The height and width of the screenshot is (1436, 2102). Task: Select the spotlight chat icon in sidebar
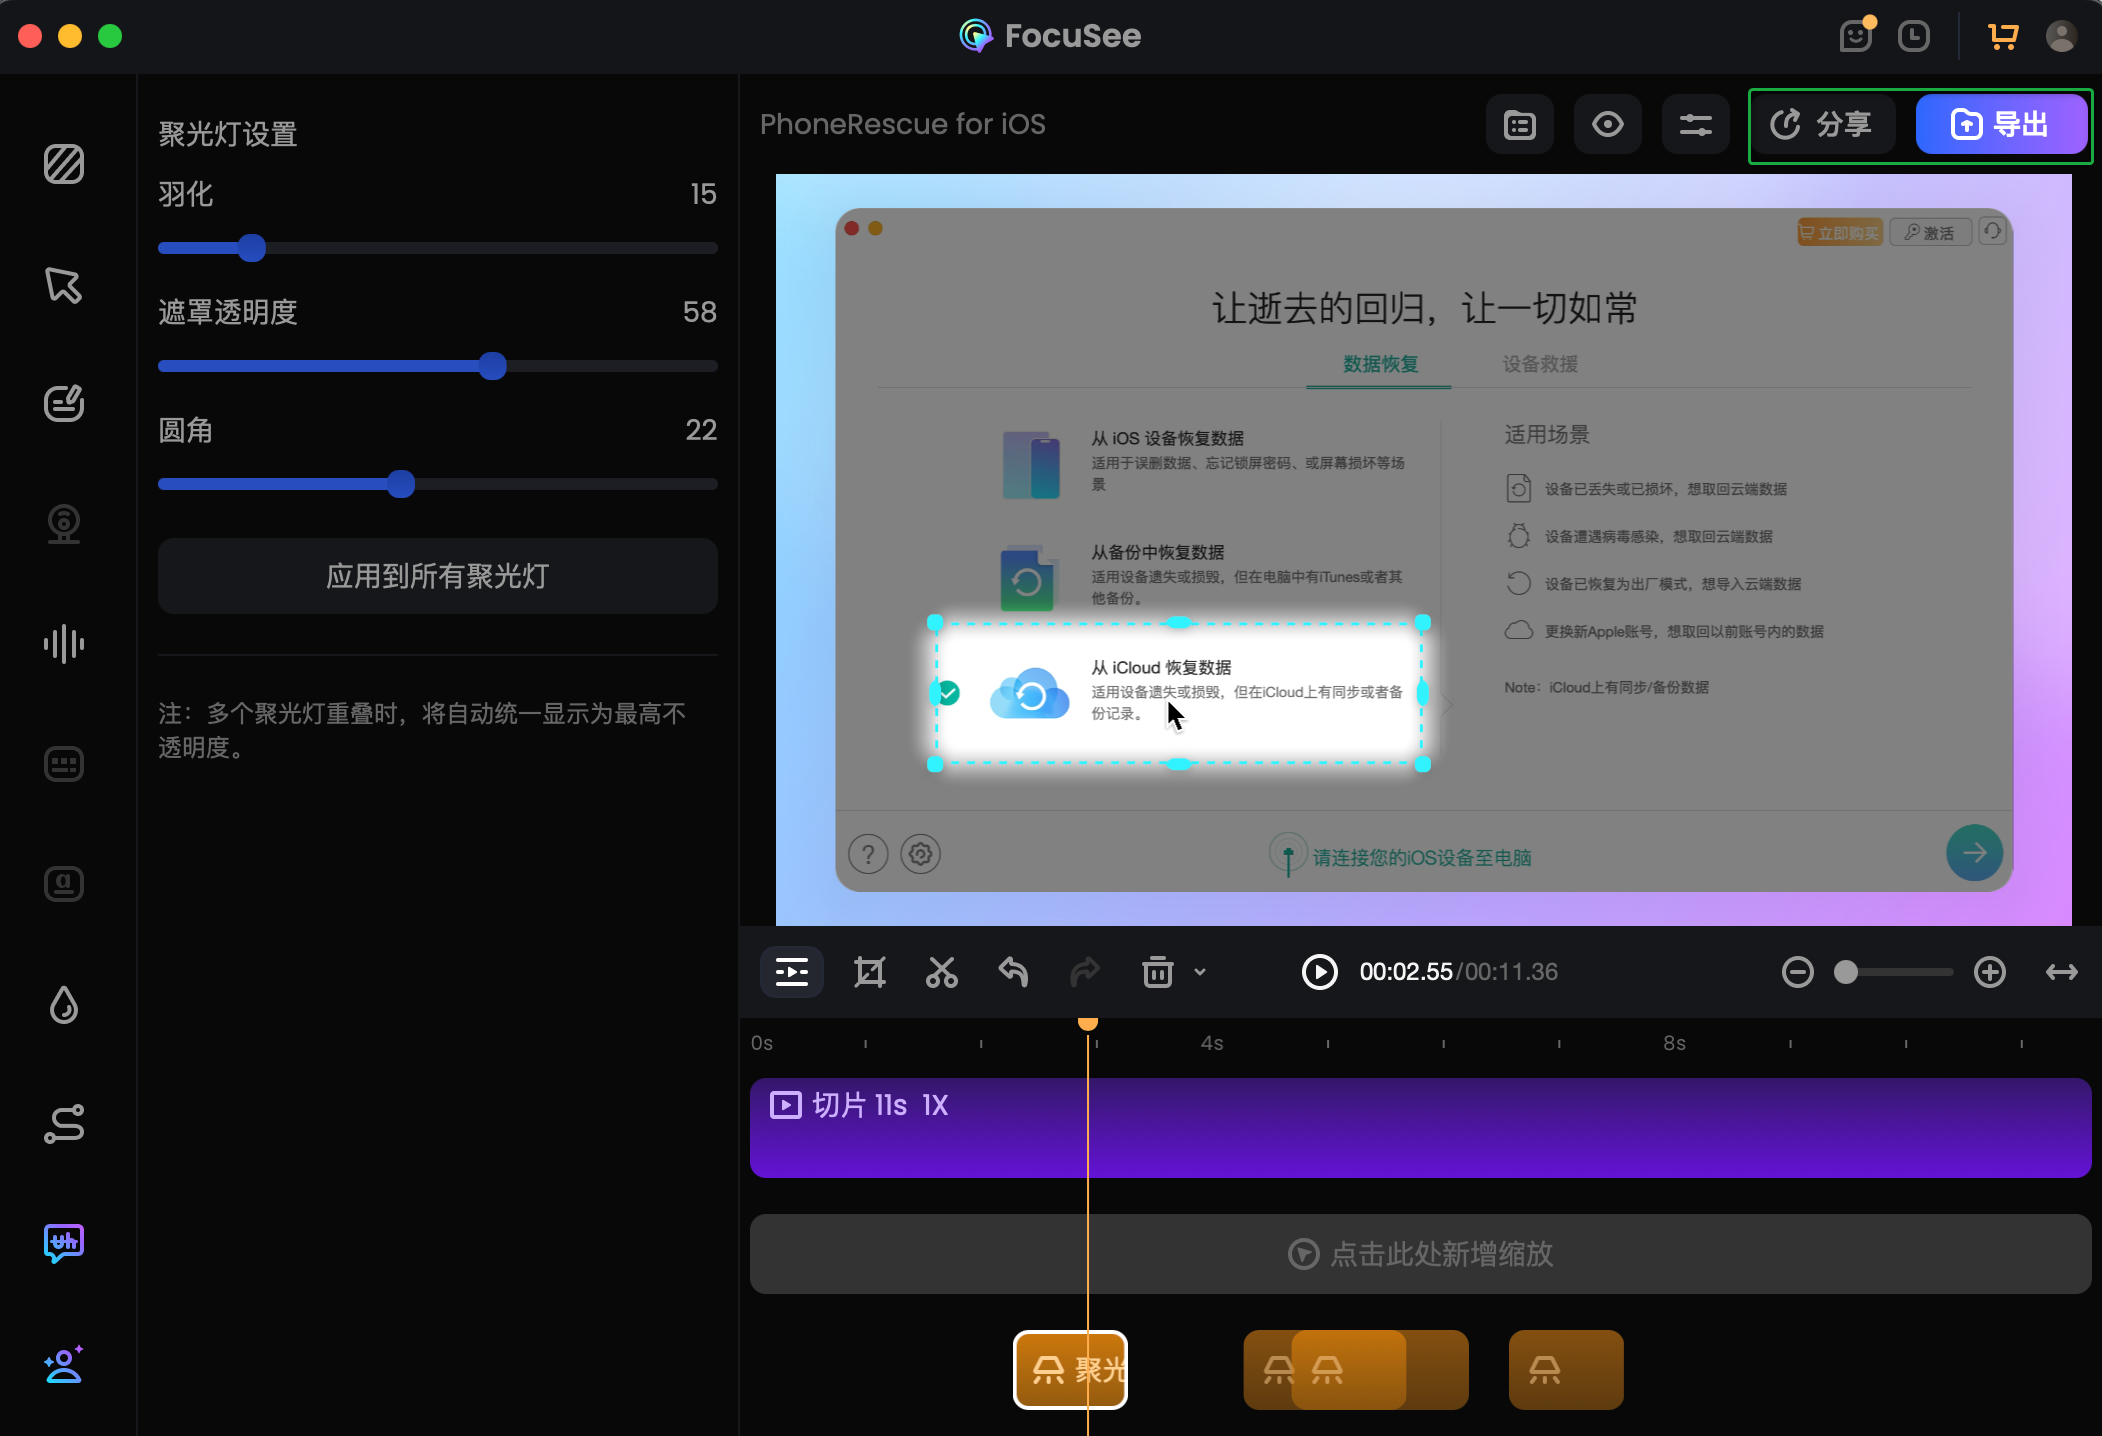point(64,1244)
